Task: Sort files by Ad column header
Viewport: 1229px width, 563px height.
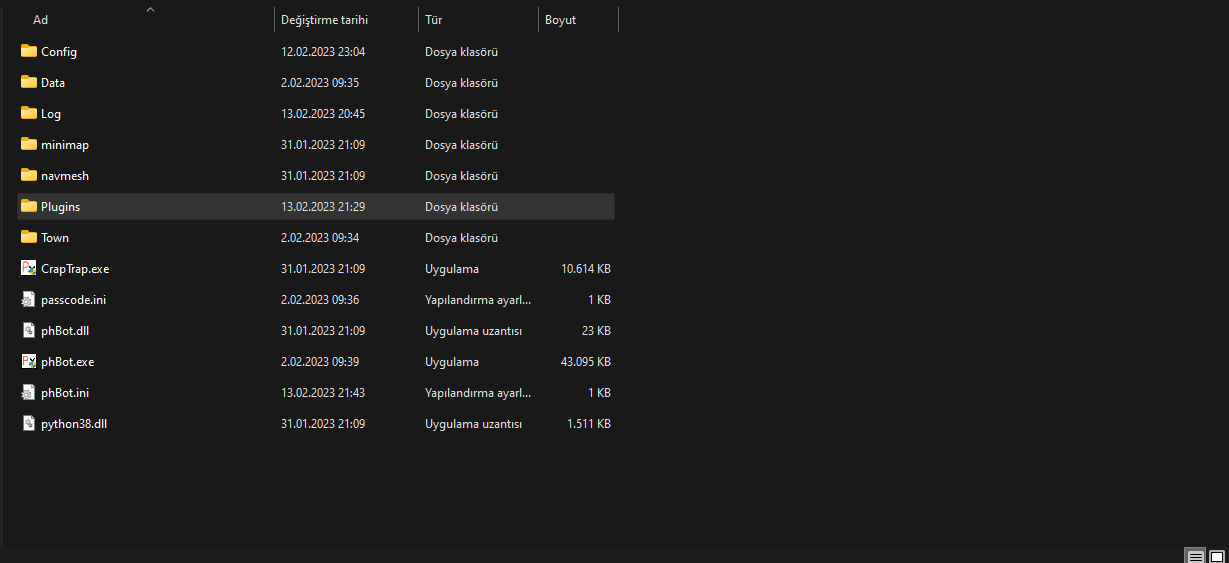Action: coord(40,20)
